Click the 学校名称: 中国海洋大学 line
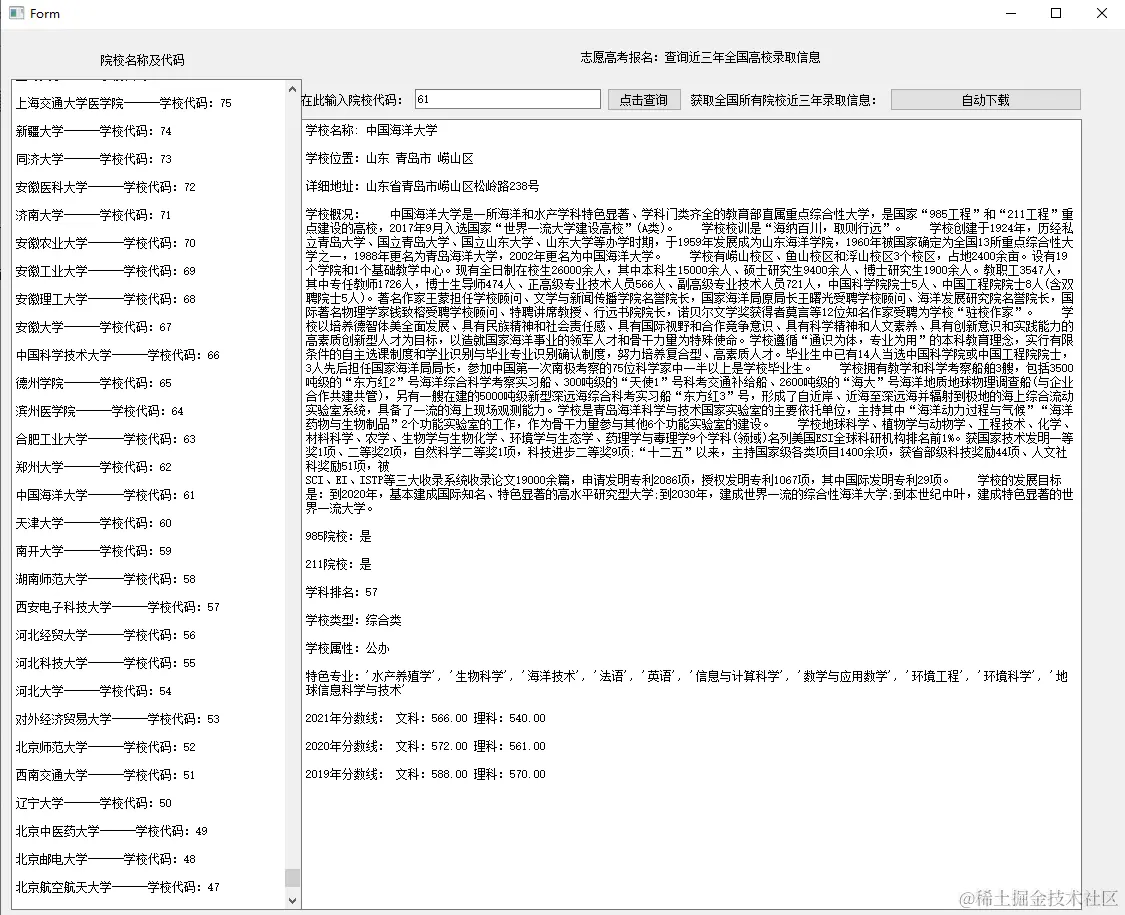 [371, 131]
